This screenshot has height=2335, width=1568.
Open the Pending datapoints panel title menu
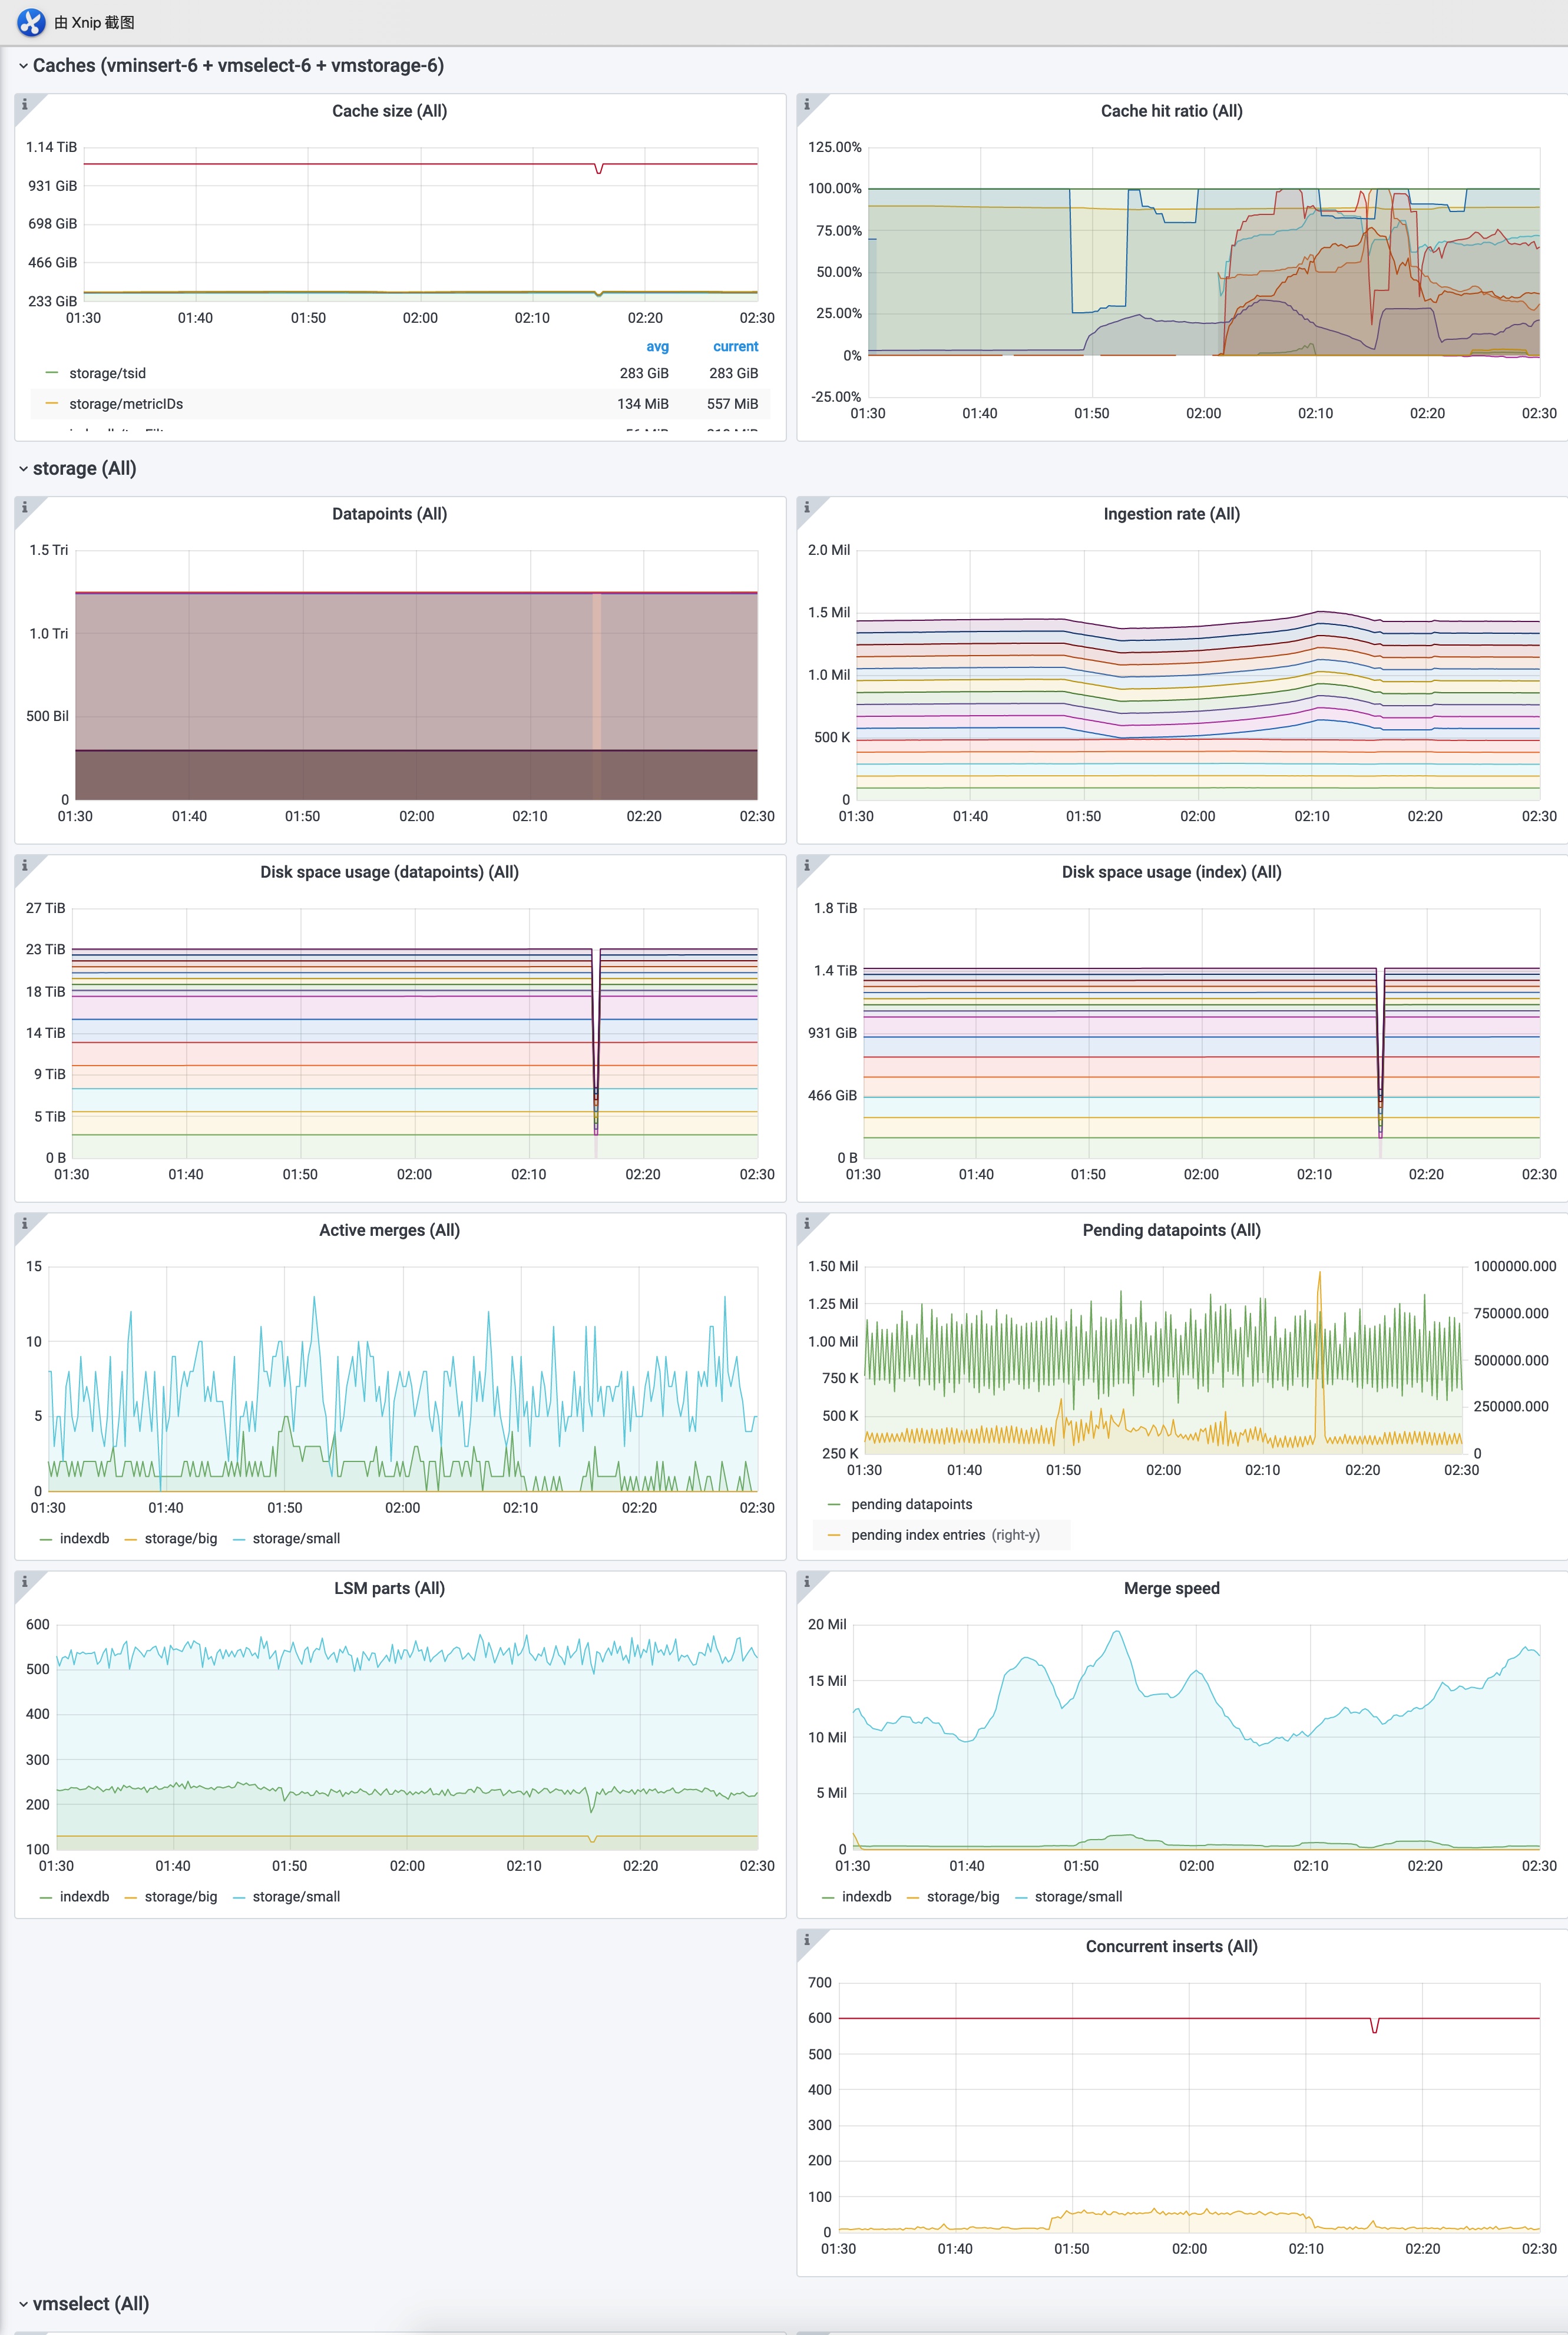(1171, 1230)
